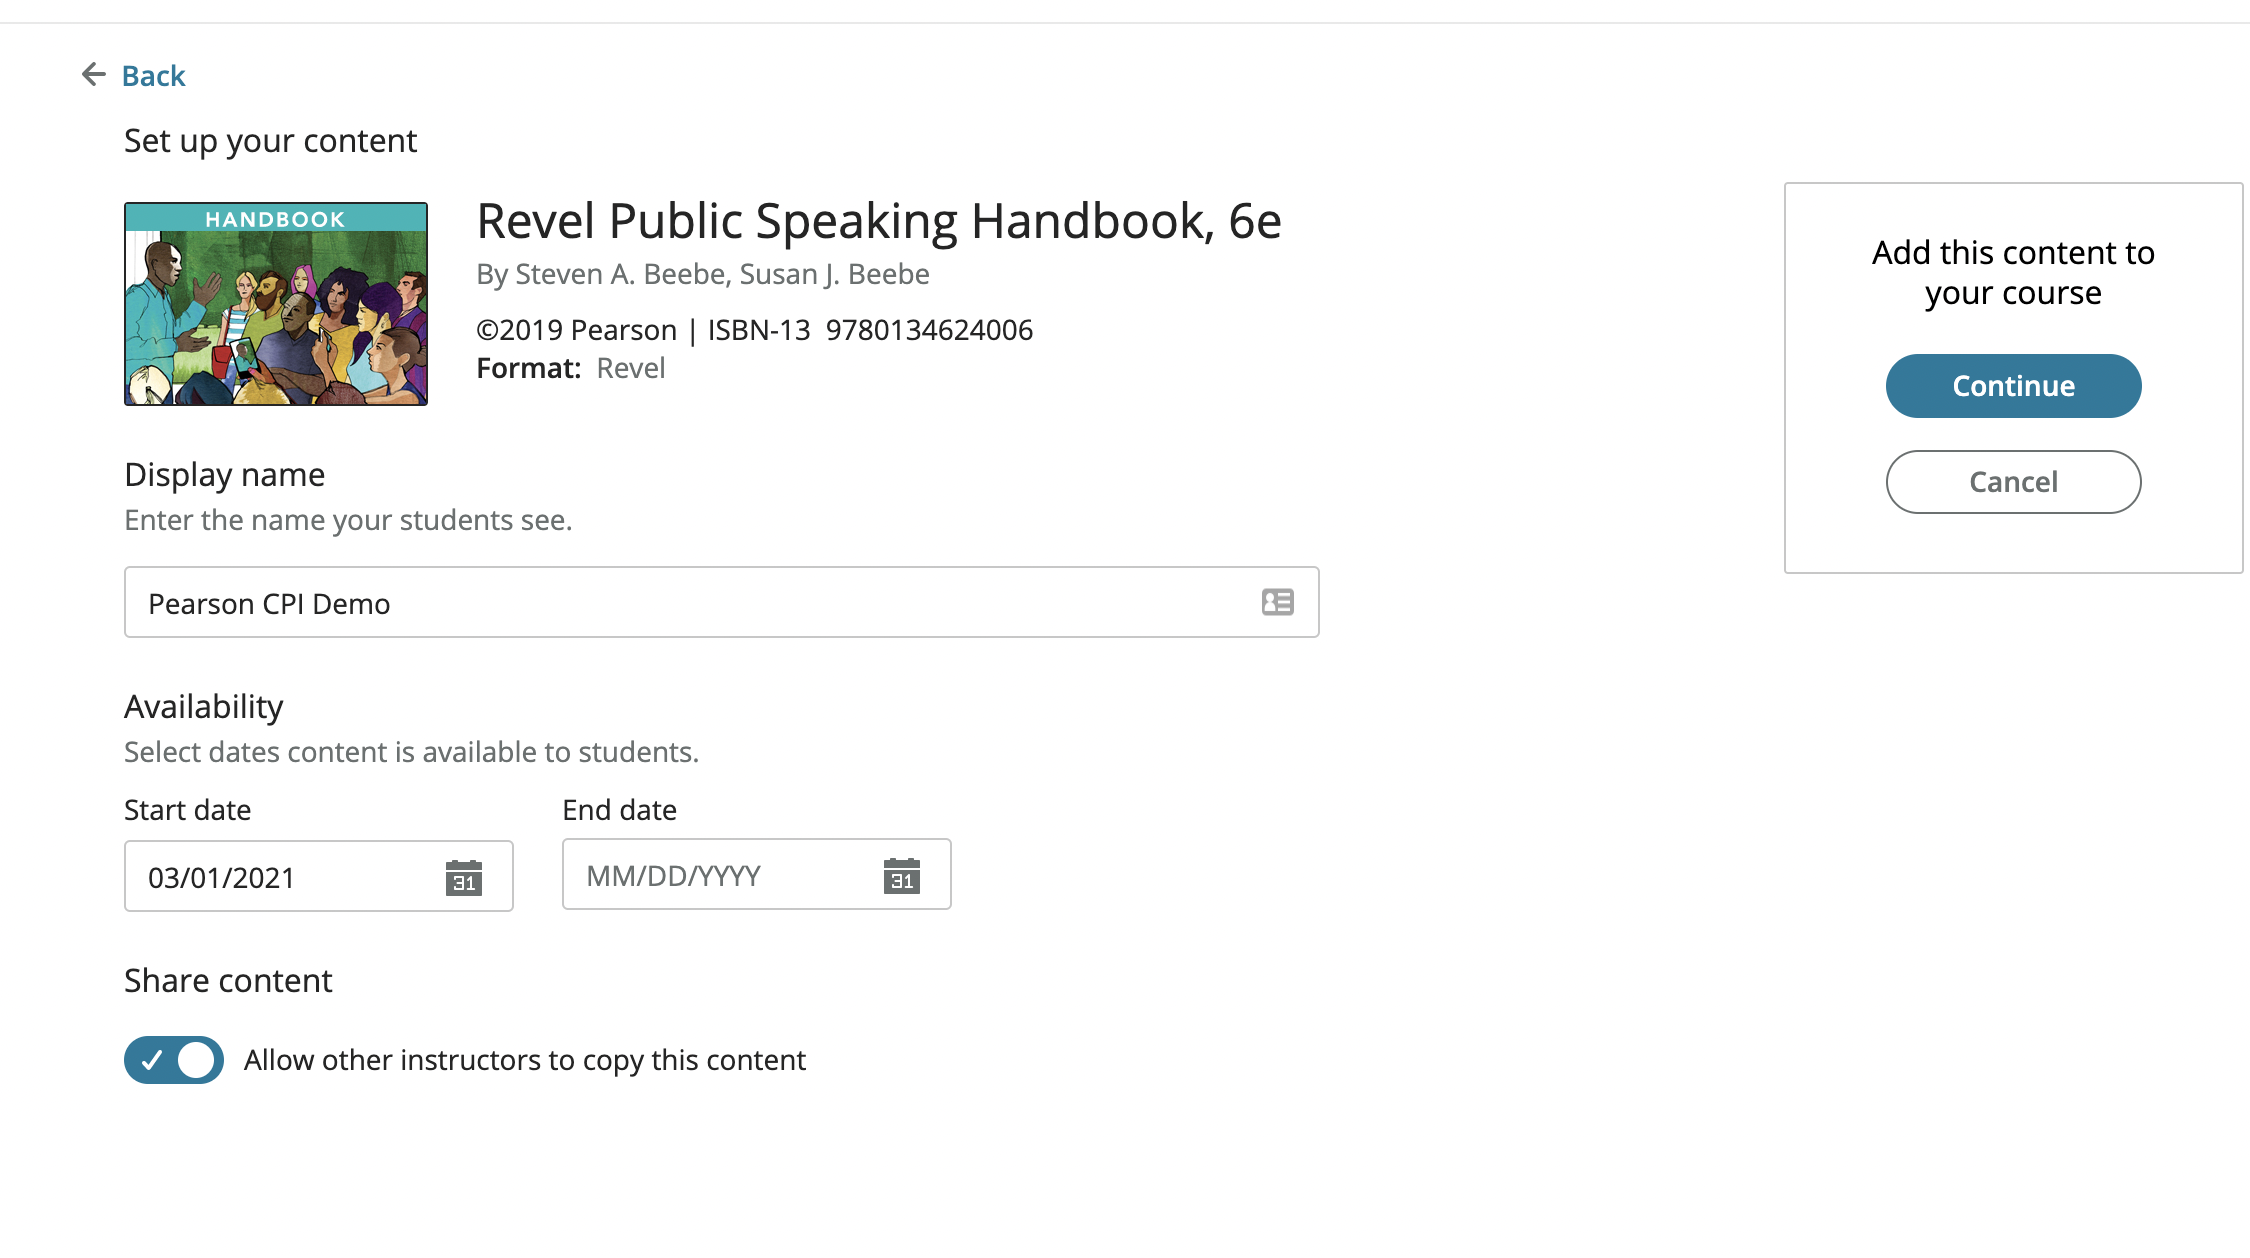Click the Start date label
Image resolution: width=2250 pixels, height=1258 pixels.
click(x=188, y=810)
